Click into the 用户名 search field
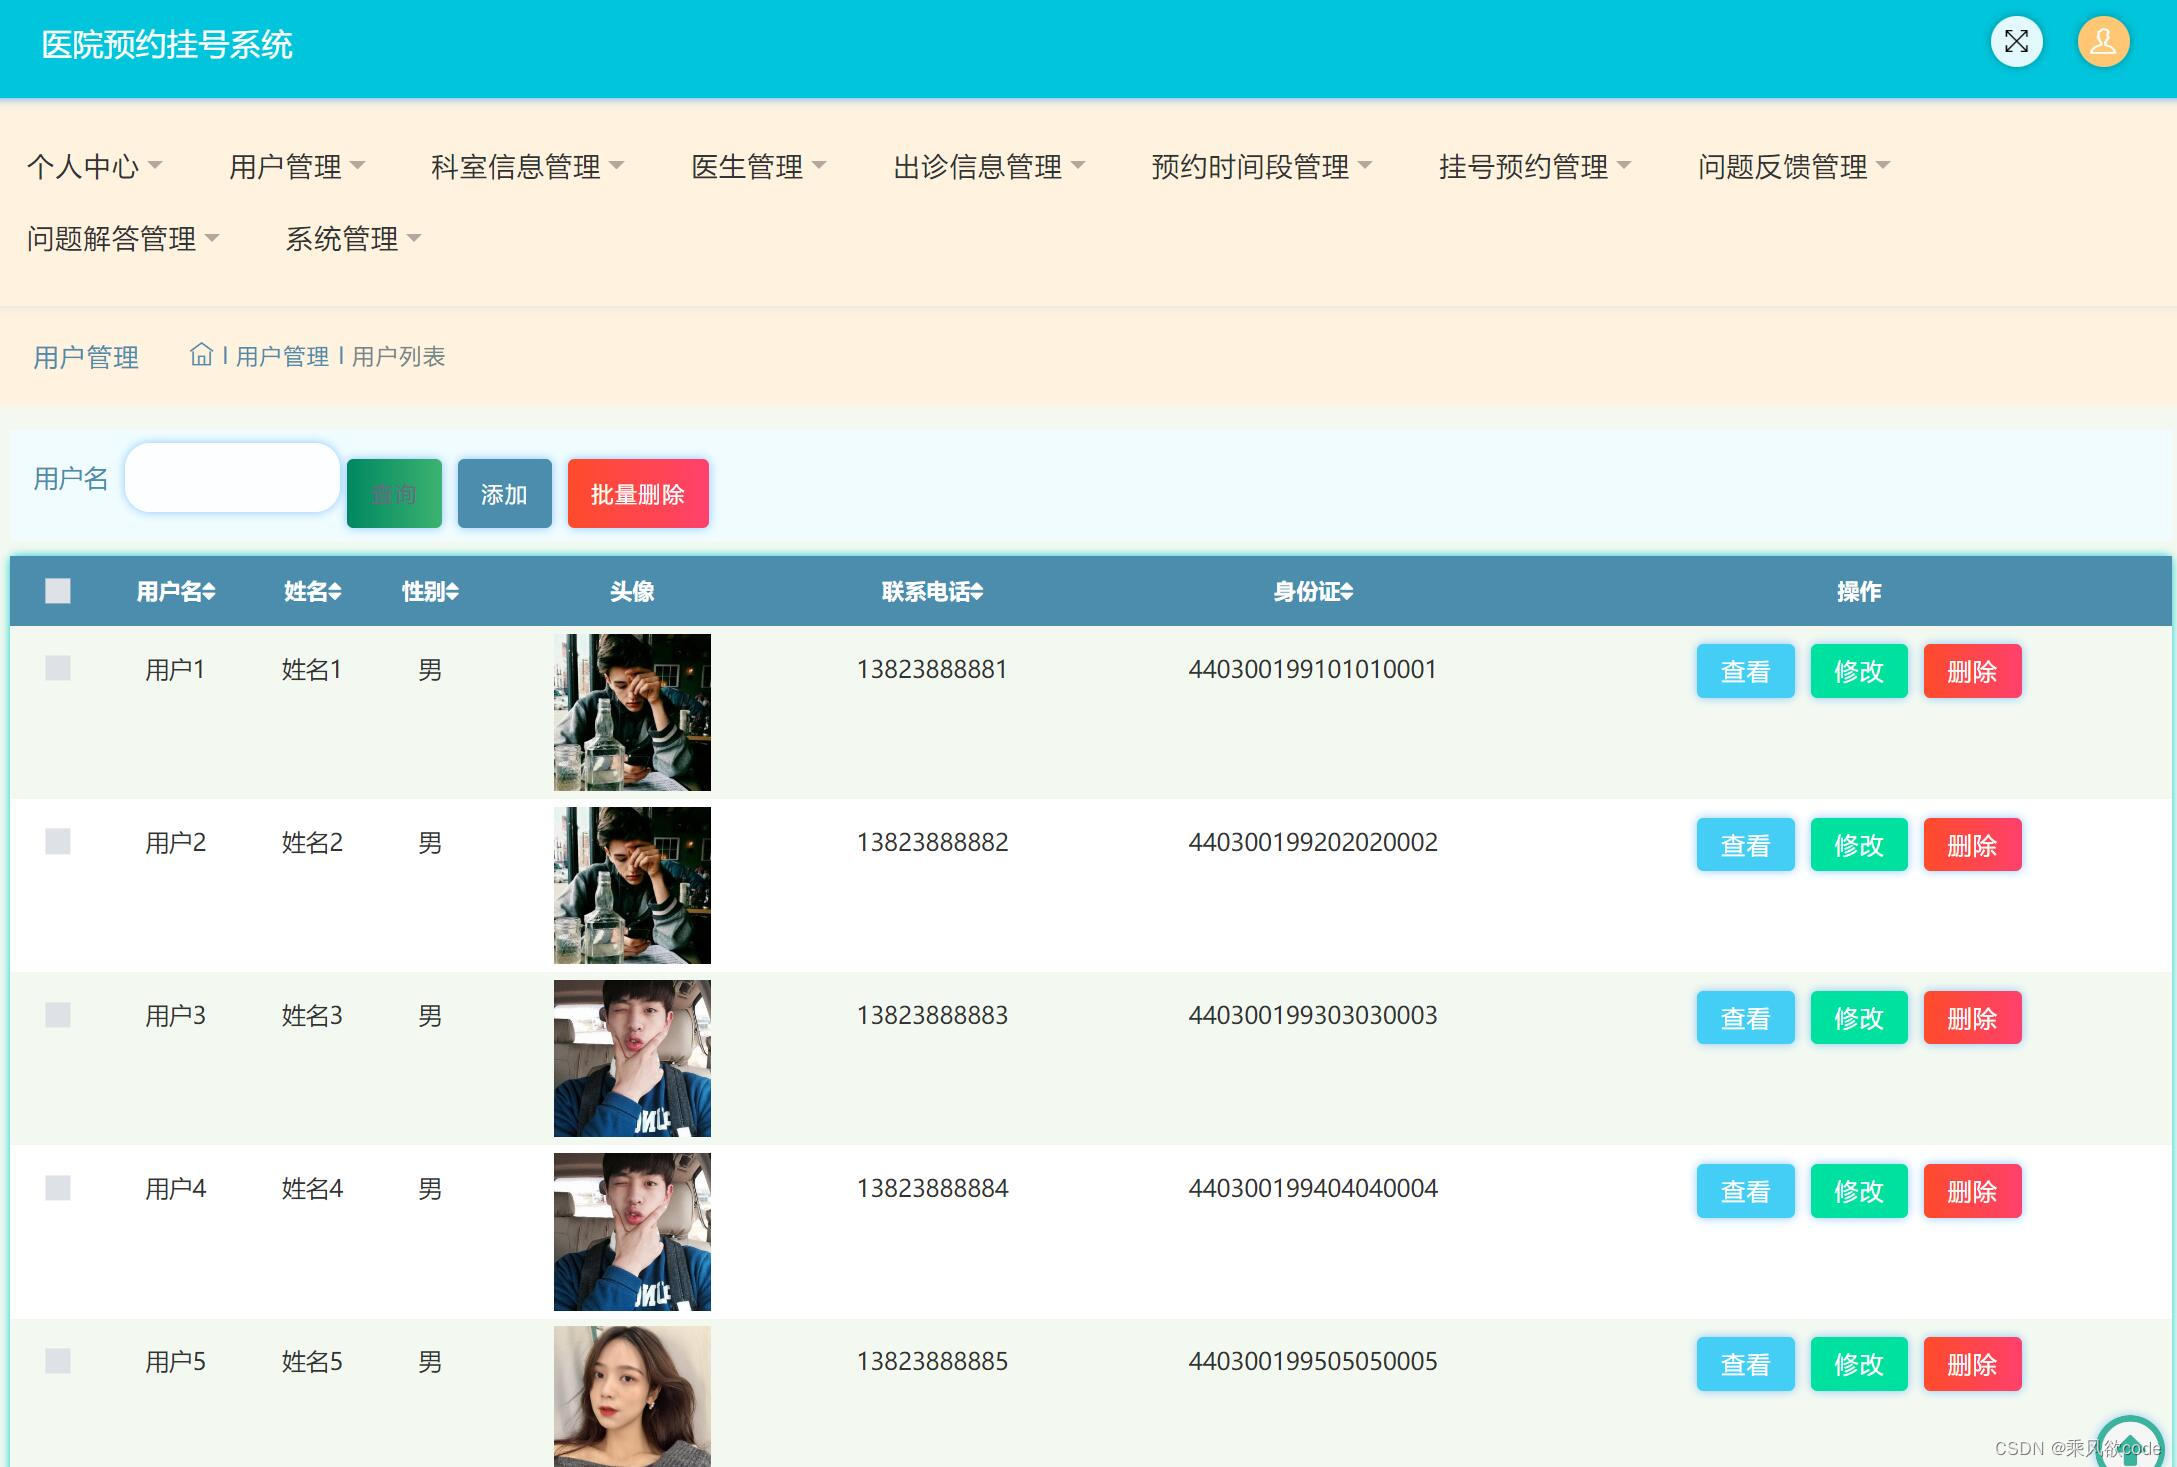This screenshot has height=1467, width=2177. [232, 478]
